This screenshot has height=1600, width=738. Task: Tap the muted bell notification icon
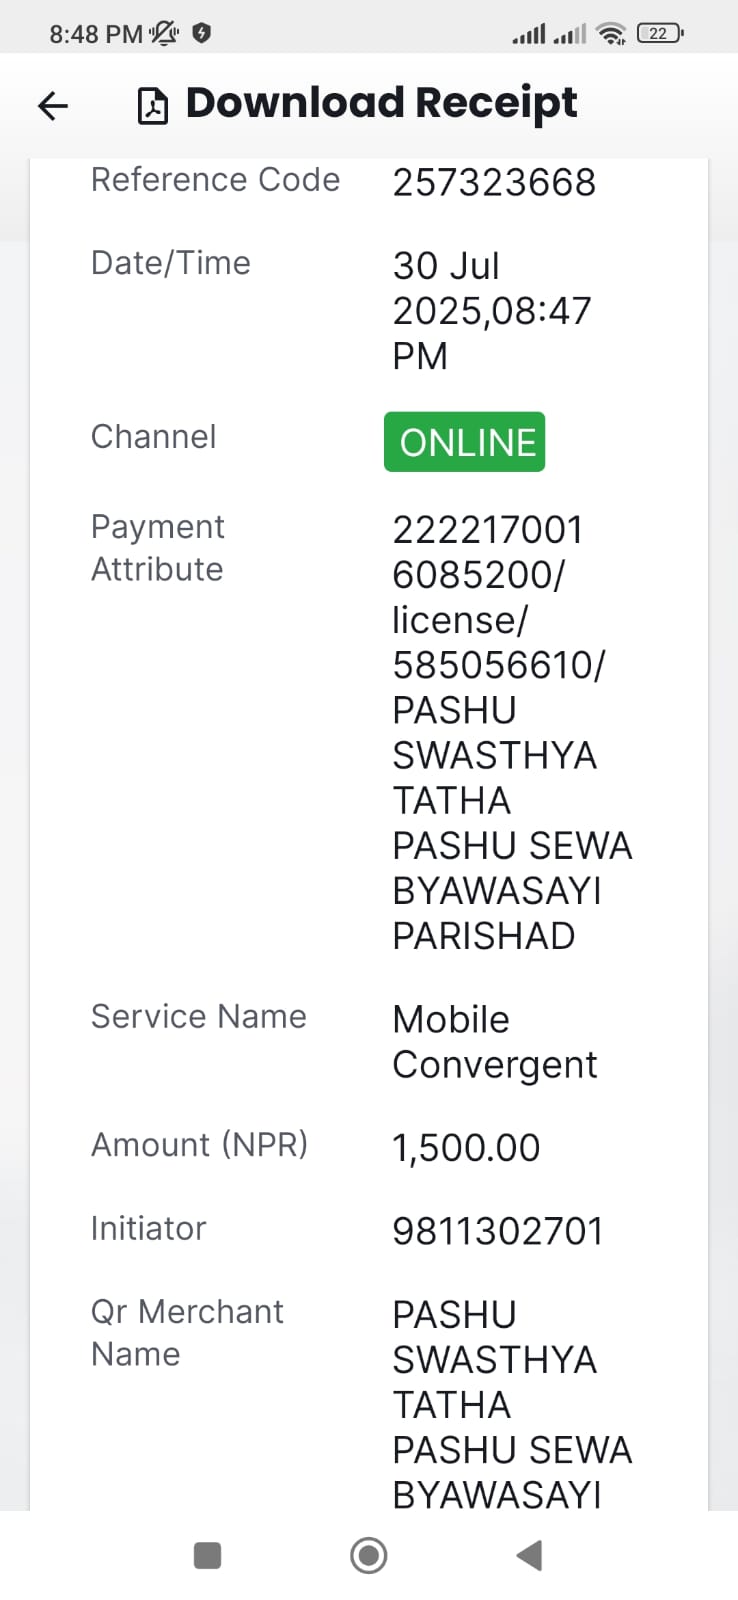pos(164,33)
